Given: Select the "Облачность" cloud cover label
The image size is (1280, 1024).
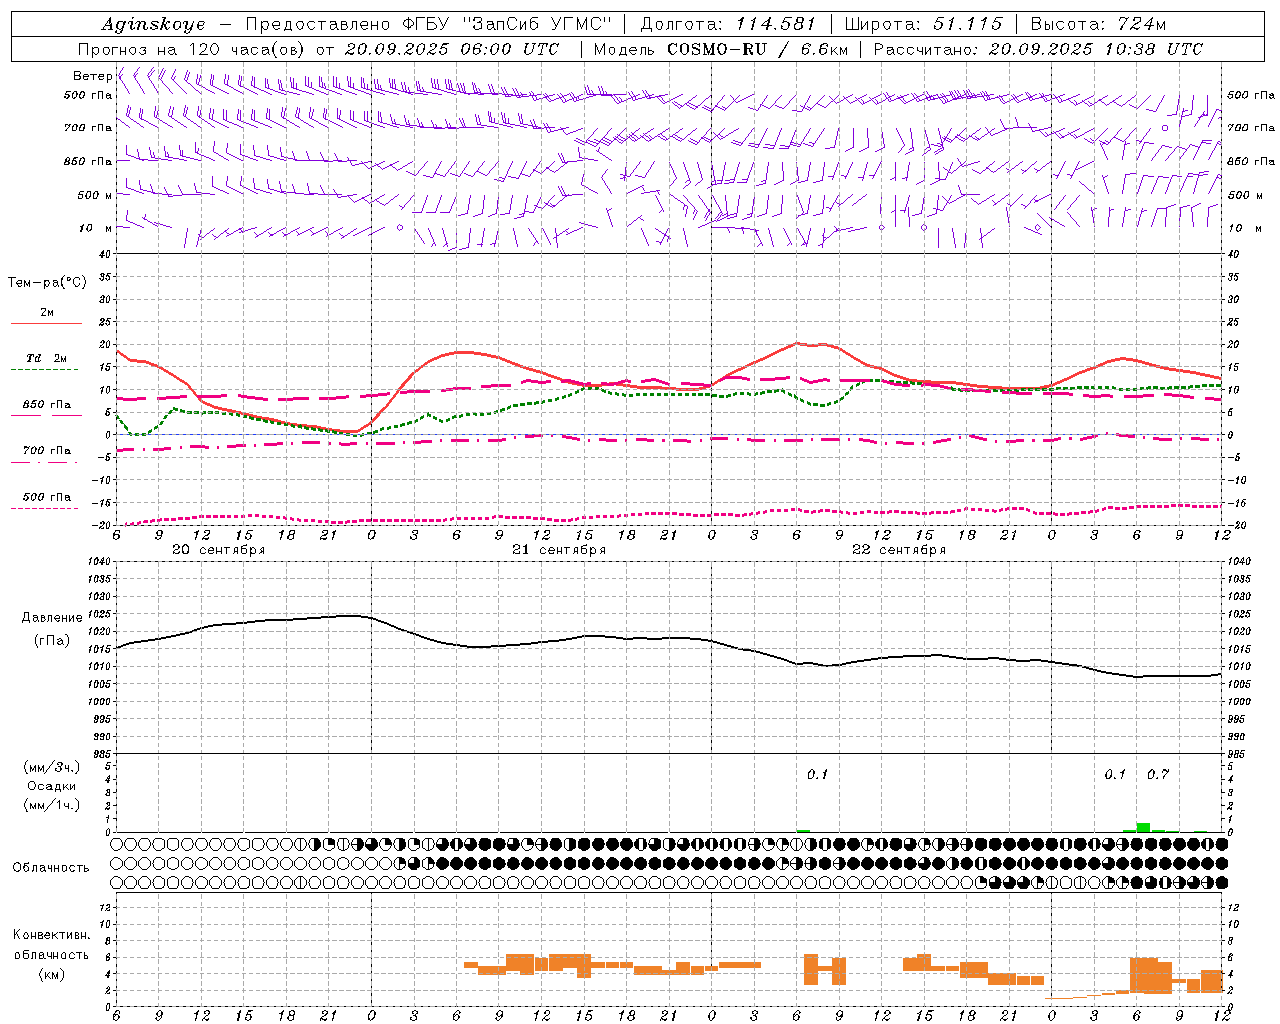Looking at the screenshot, I should pyautogui.click(x=51, y=867).
